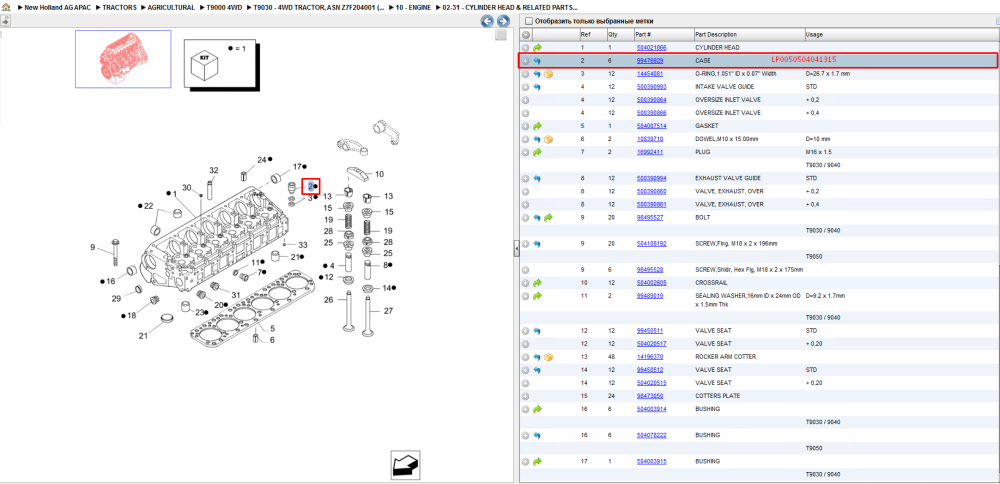Image resolution: width=1000 pixels, height=484 pixels.
Task: Select callout number 5 in the diagram
Action: coord(272,328)
